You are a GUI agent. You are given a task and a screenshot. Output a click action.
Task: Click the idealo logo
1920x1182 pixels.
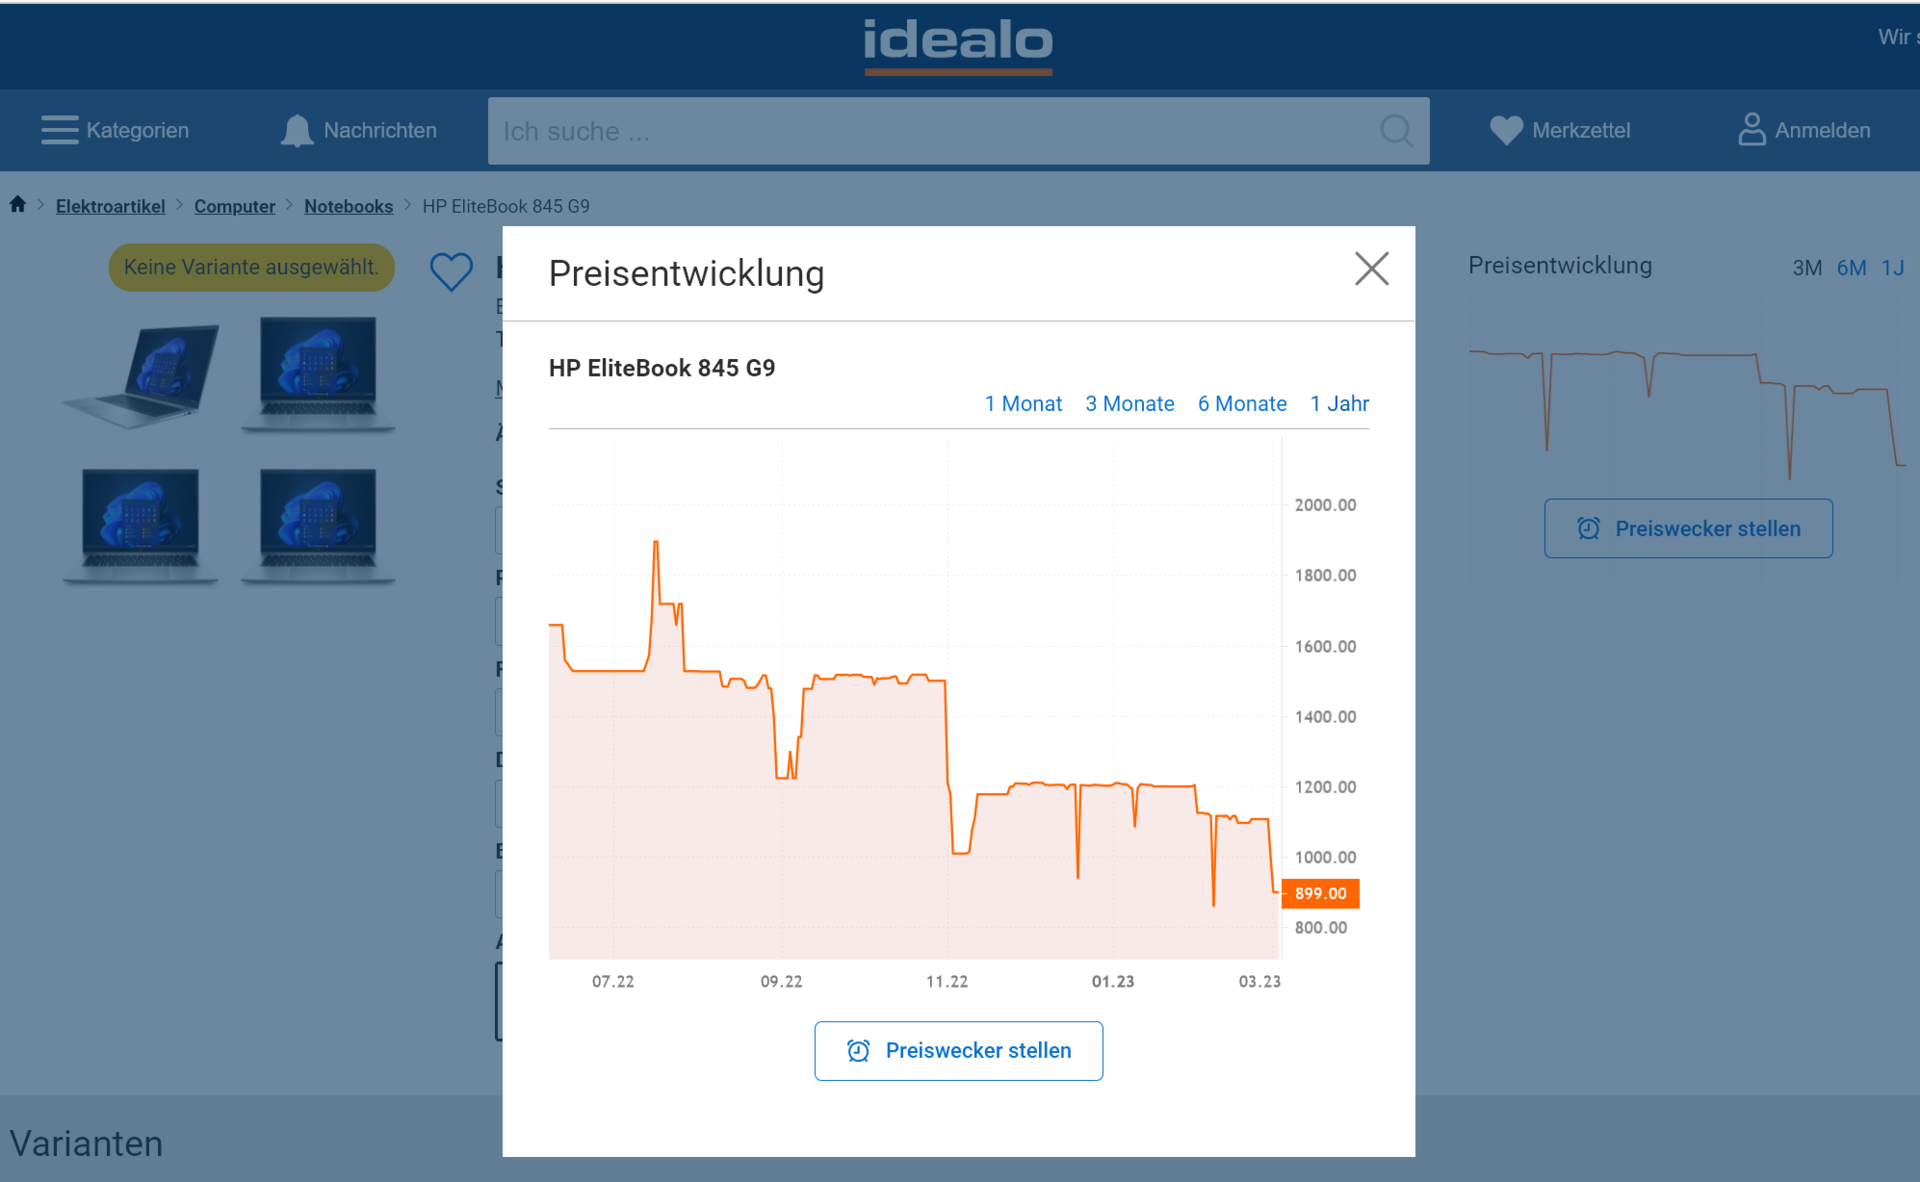pos(958,44)
